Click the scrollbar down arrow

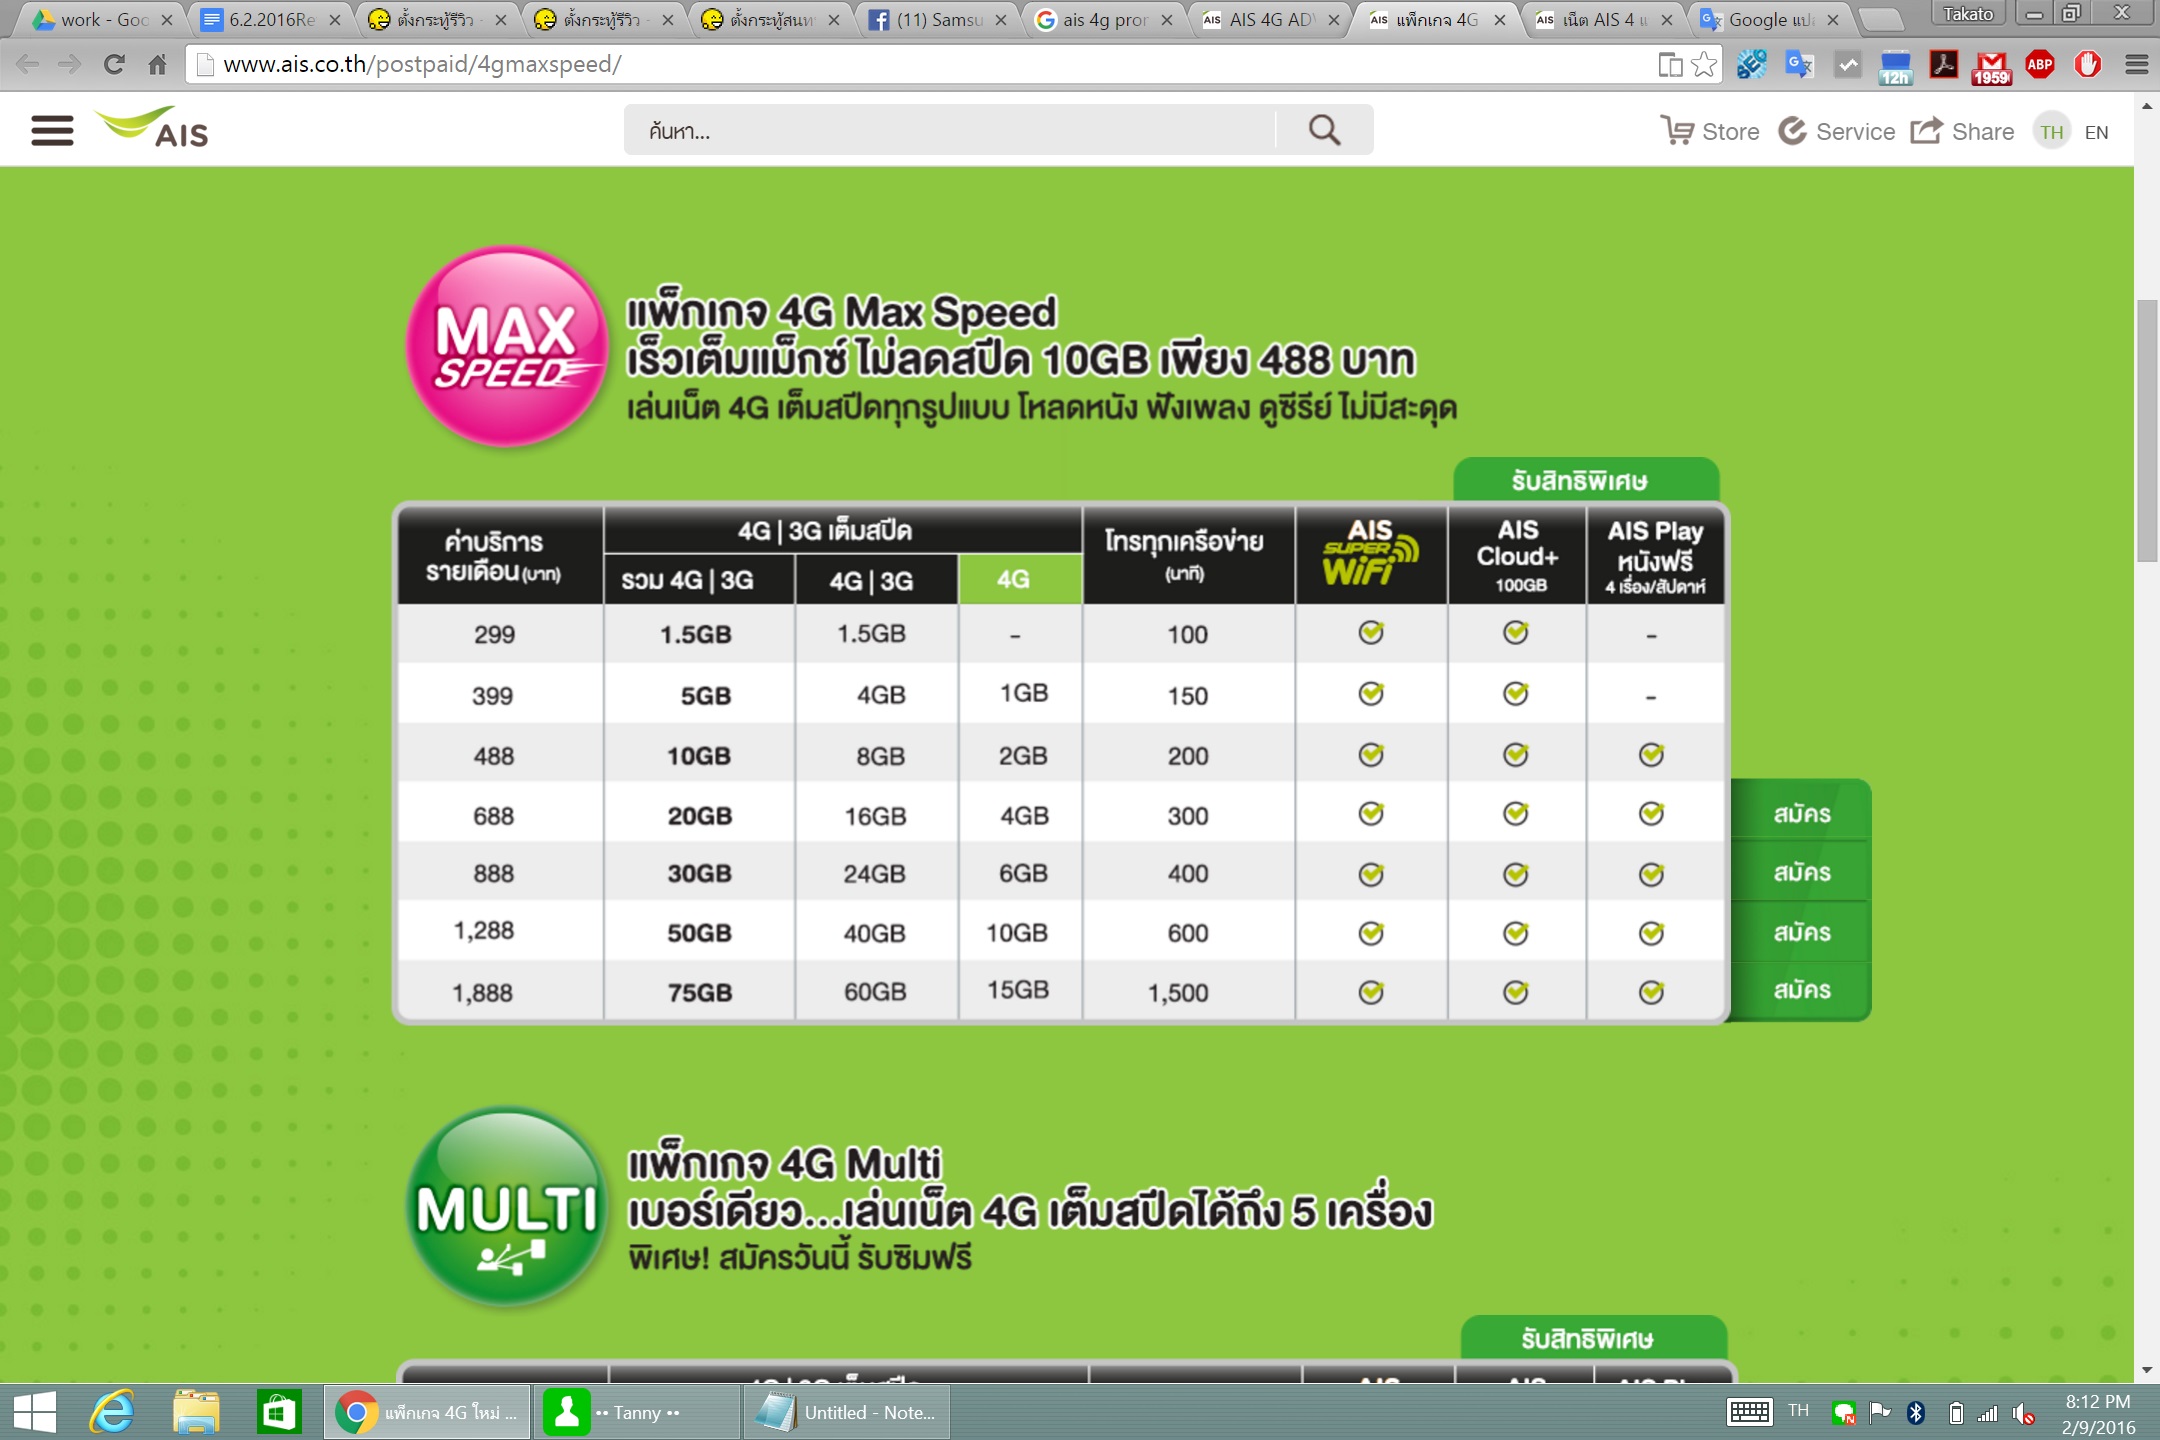coord(2146,1371)
